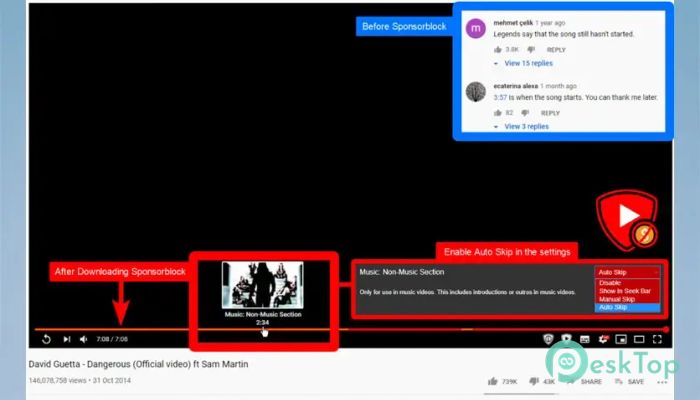Click the Music: Non-Music Section 2:34 preview label

[263, 318]
